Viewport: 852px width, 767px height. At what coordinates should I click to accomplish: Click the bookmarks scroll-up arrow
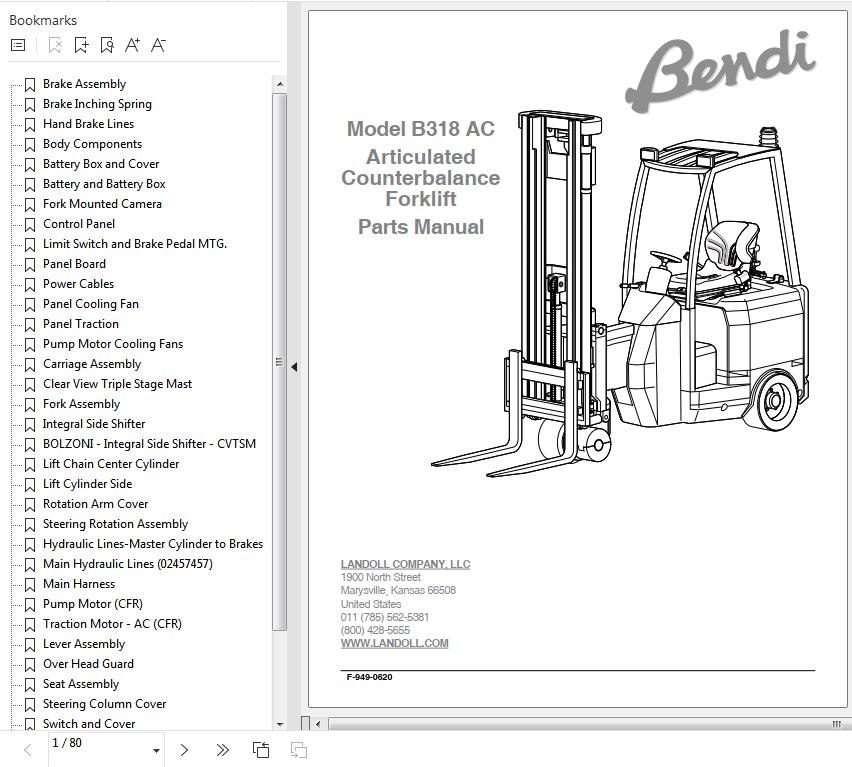point(280,84)
